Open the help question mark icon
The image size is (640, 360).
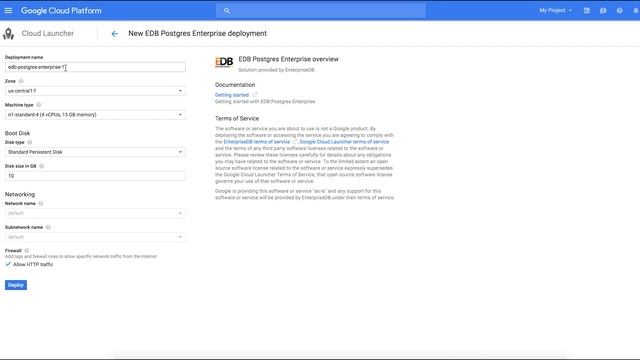tap(620, 11)
